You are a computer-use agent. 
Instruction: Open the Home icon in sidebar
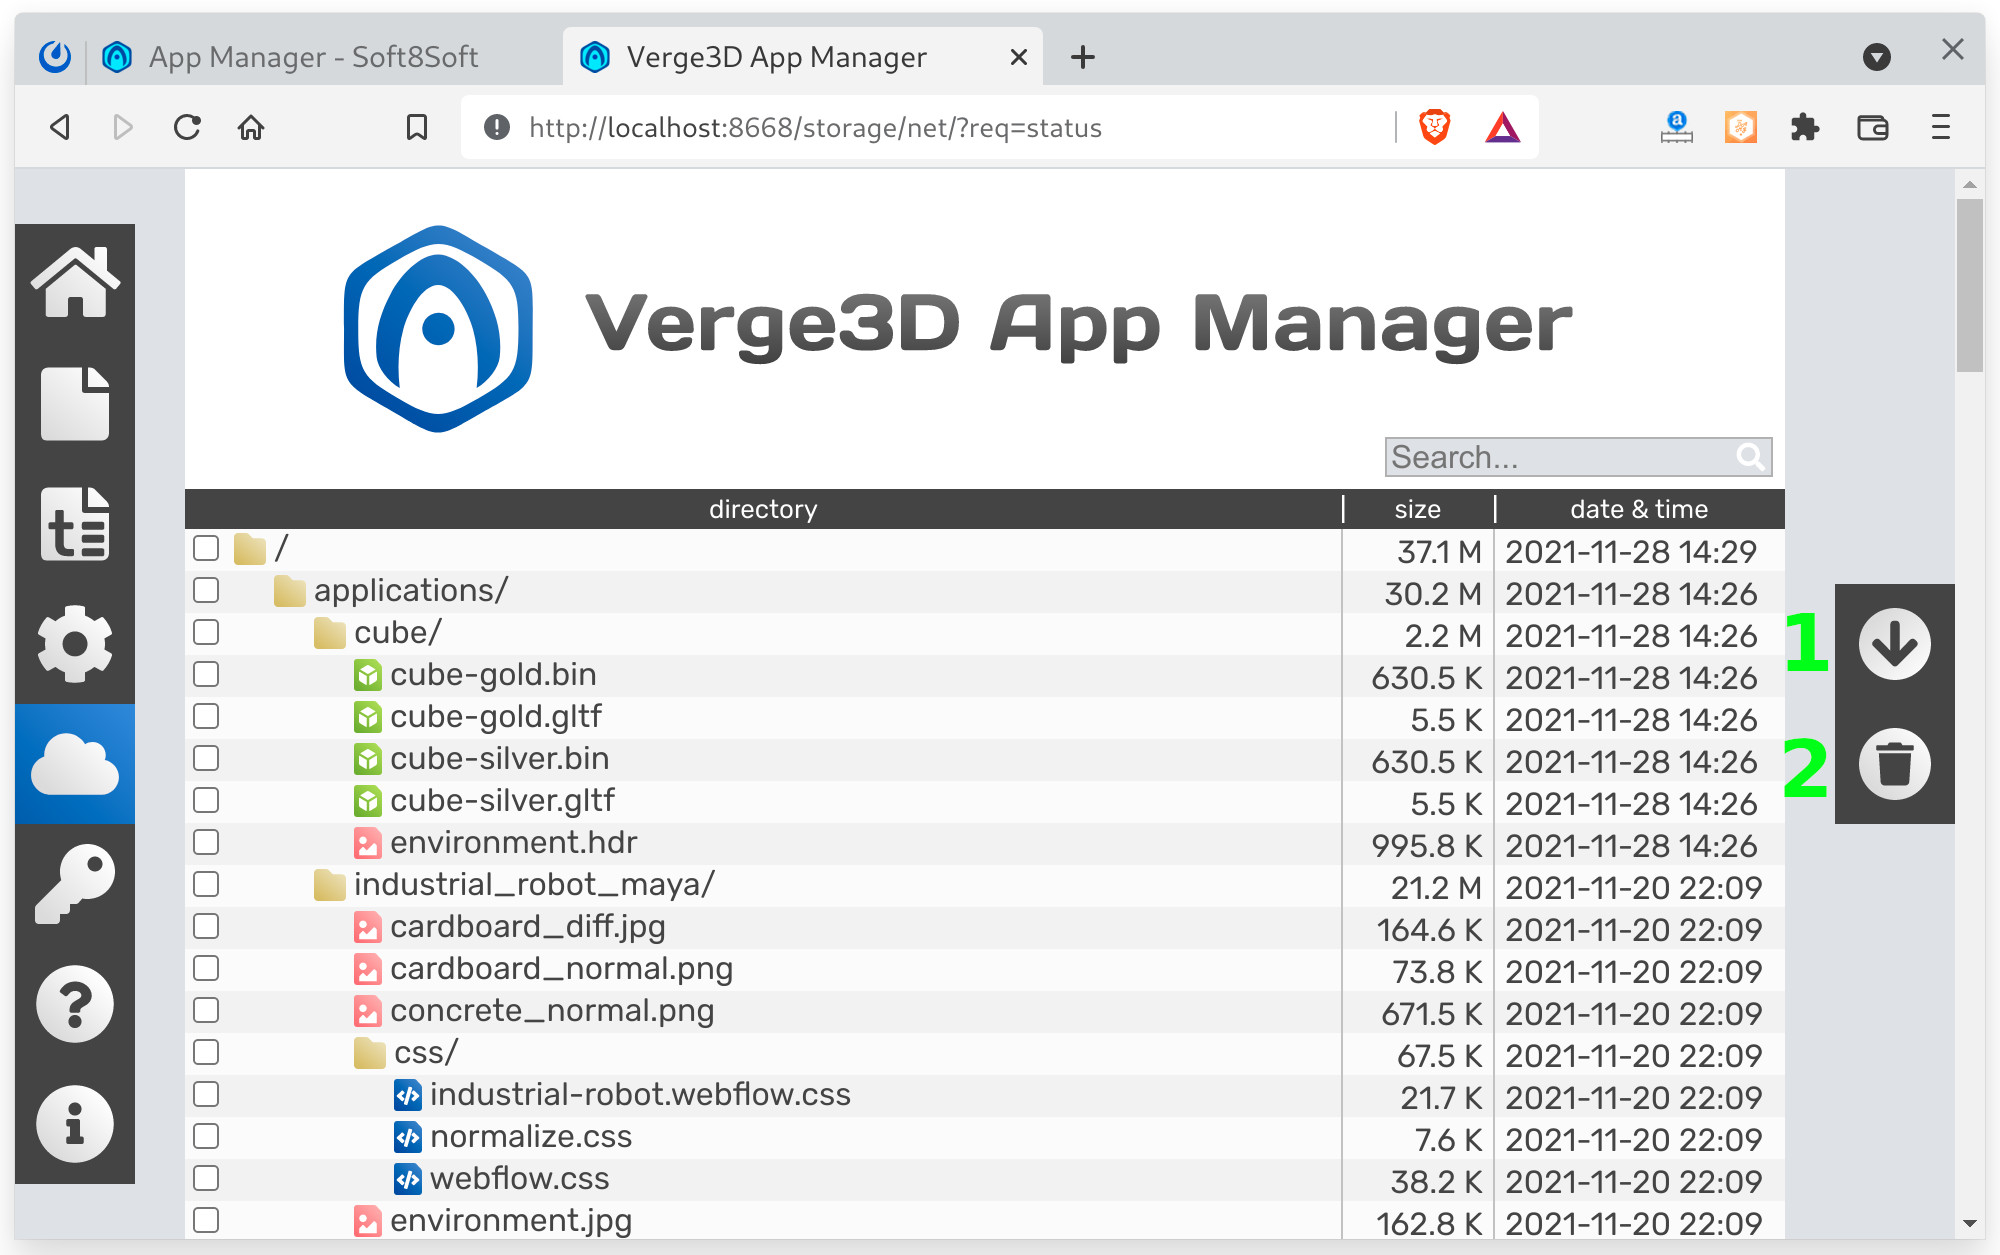coord(75,283)
